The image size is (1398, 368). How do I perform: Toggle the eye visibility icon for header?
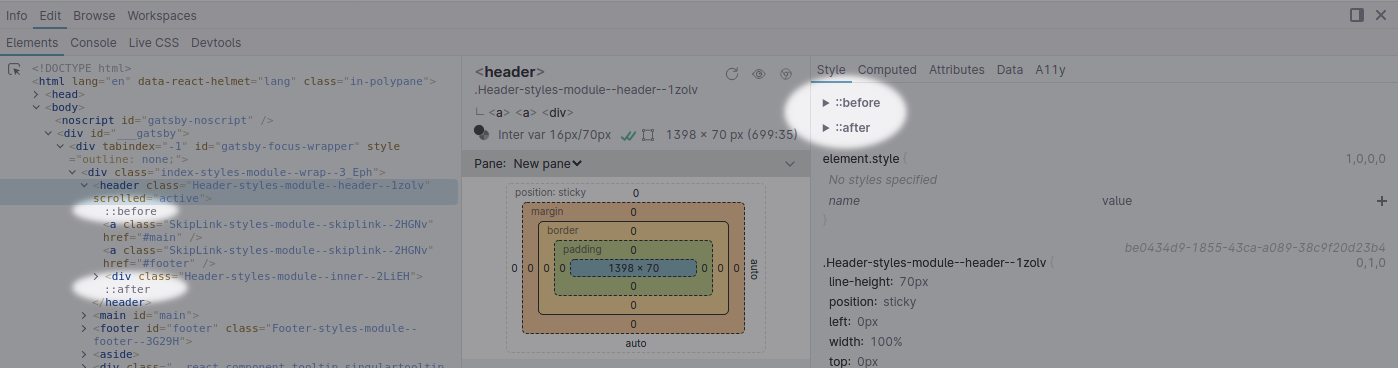tap(759, 74)
